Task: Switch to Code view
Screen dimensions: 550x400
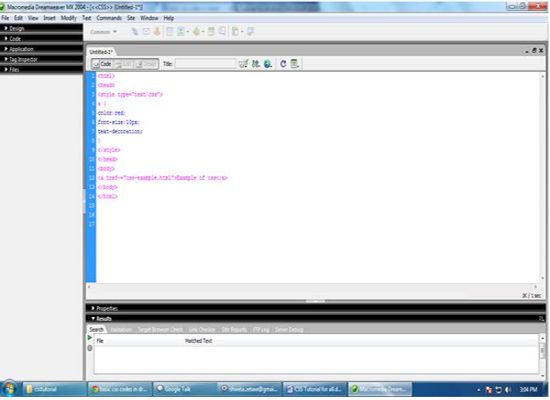Action: point(102,64)
